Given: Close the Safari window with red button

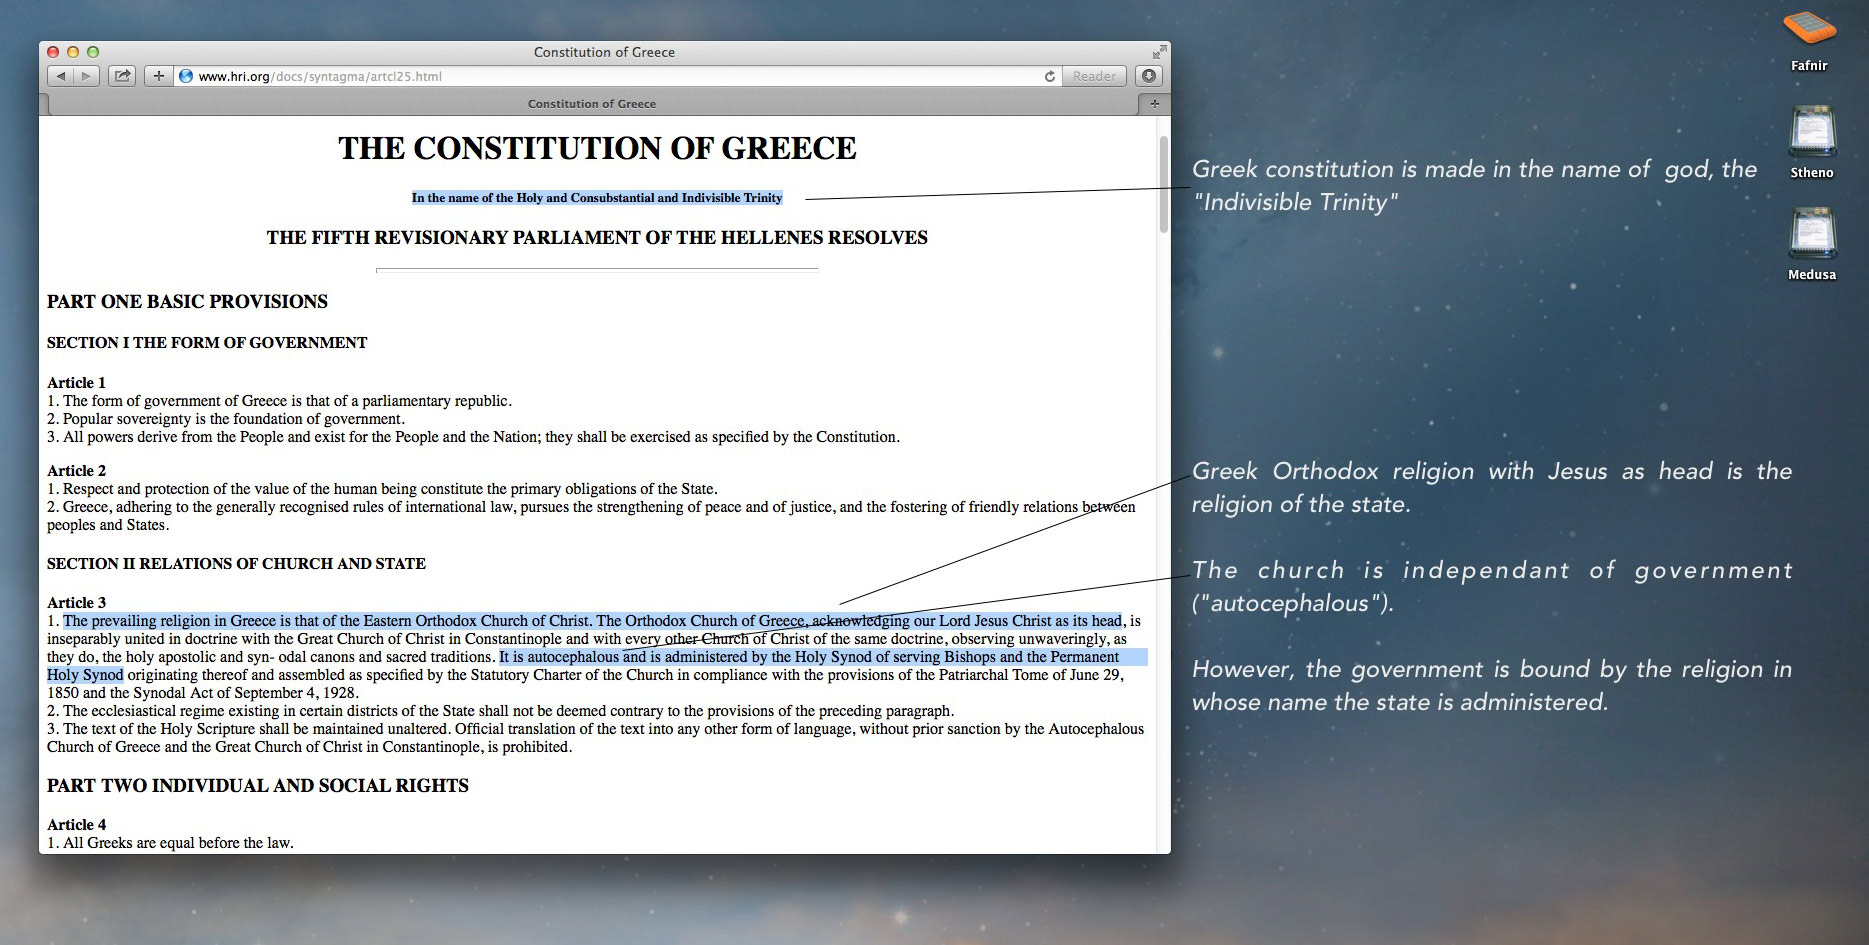Looking at the screenshot, I should (x=53, y=52).
